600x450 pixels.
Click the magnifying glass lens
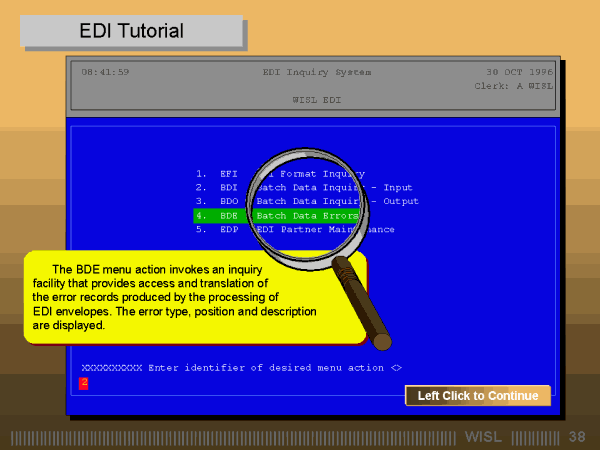[x=303, y=197]
